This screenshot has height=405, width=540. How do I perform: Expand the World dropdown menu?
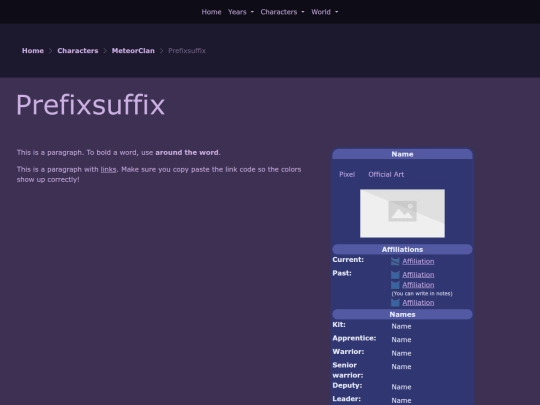pos(324,12)
